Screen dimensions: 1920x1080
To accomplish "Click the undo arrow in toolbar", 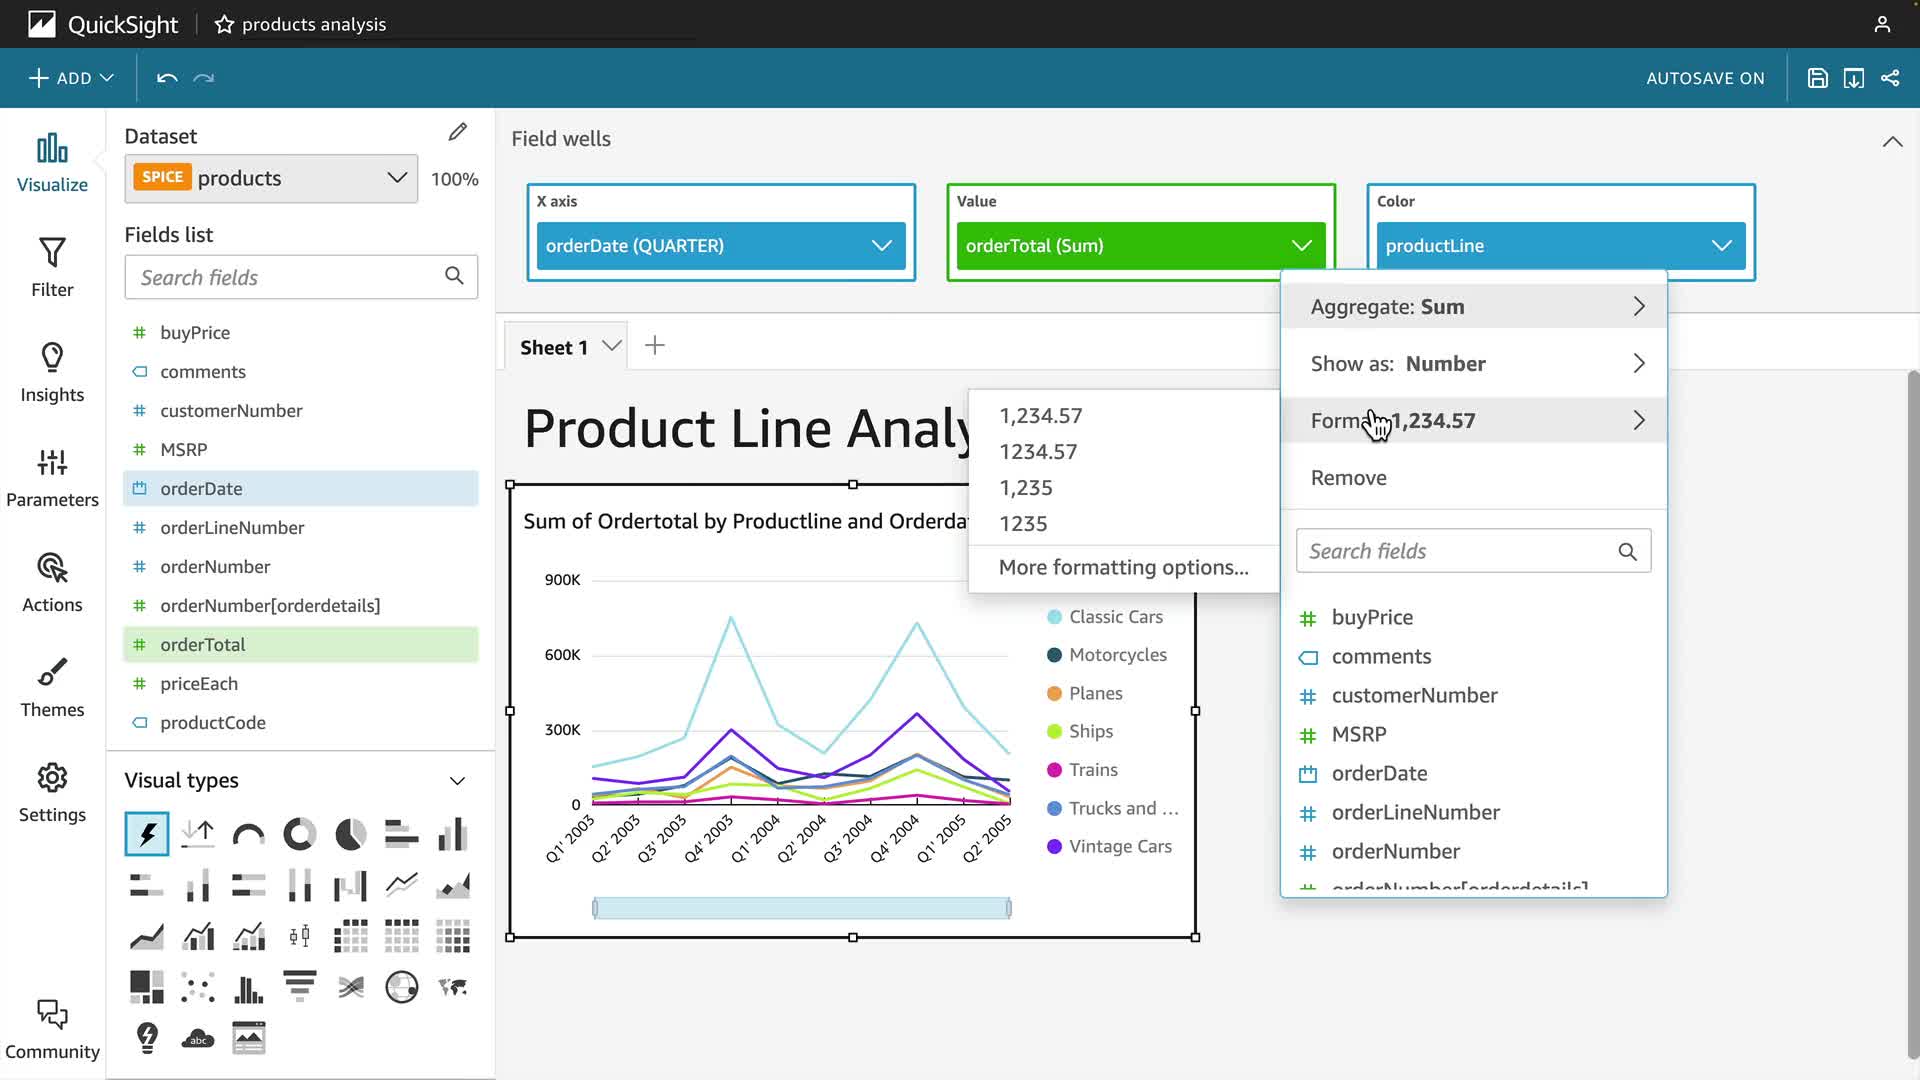I will pyautogui.click(x=167, y=78).
